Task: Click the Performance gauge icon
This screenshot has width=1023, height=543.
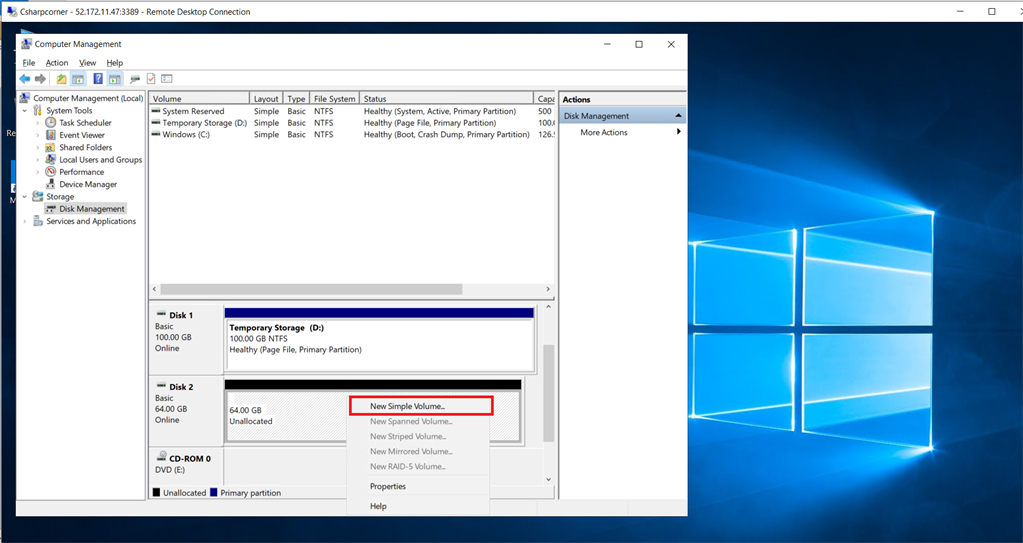Action: (x=50, y=172)
